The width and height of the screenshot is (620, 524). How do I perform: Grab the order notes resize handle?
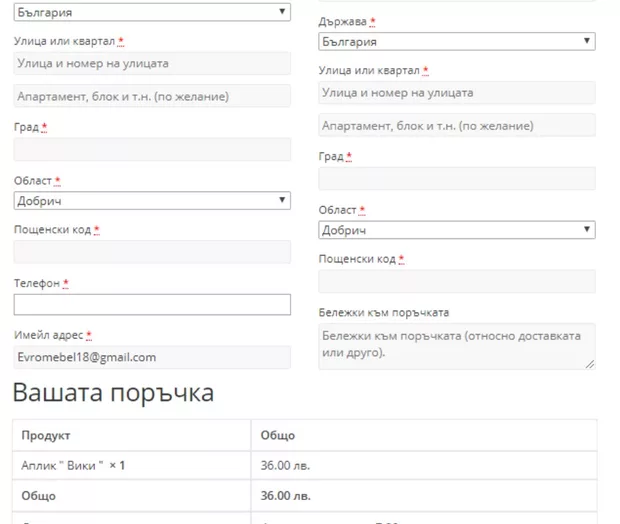click(589, 364)
